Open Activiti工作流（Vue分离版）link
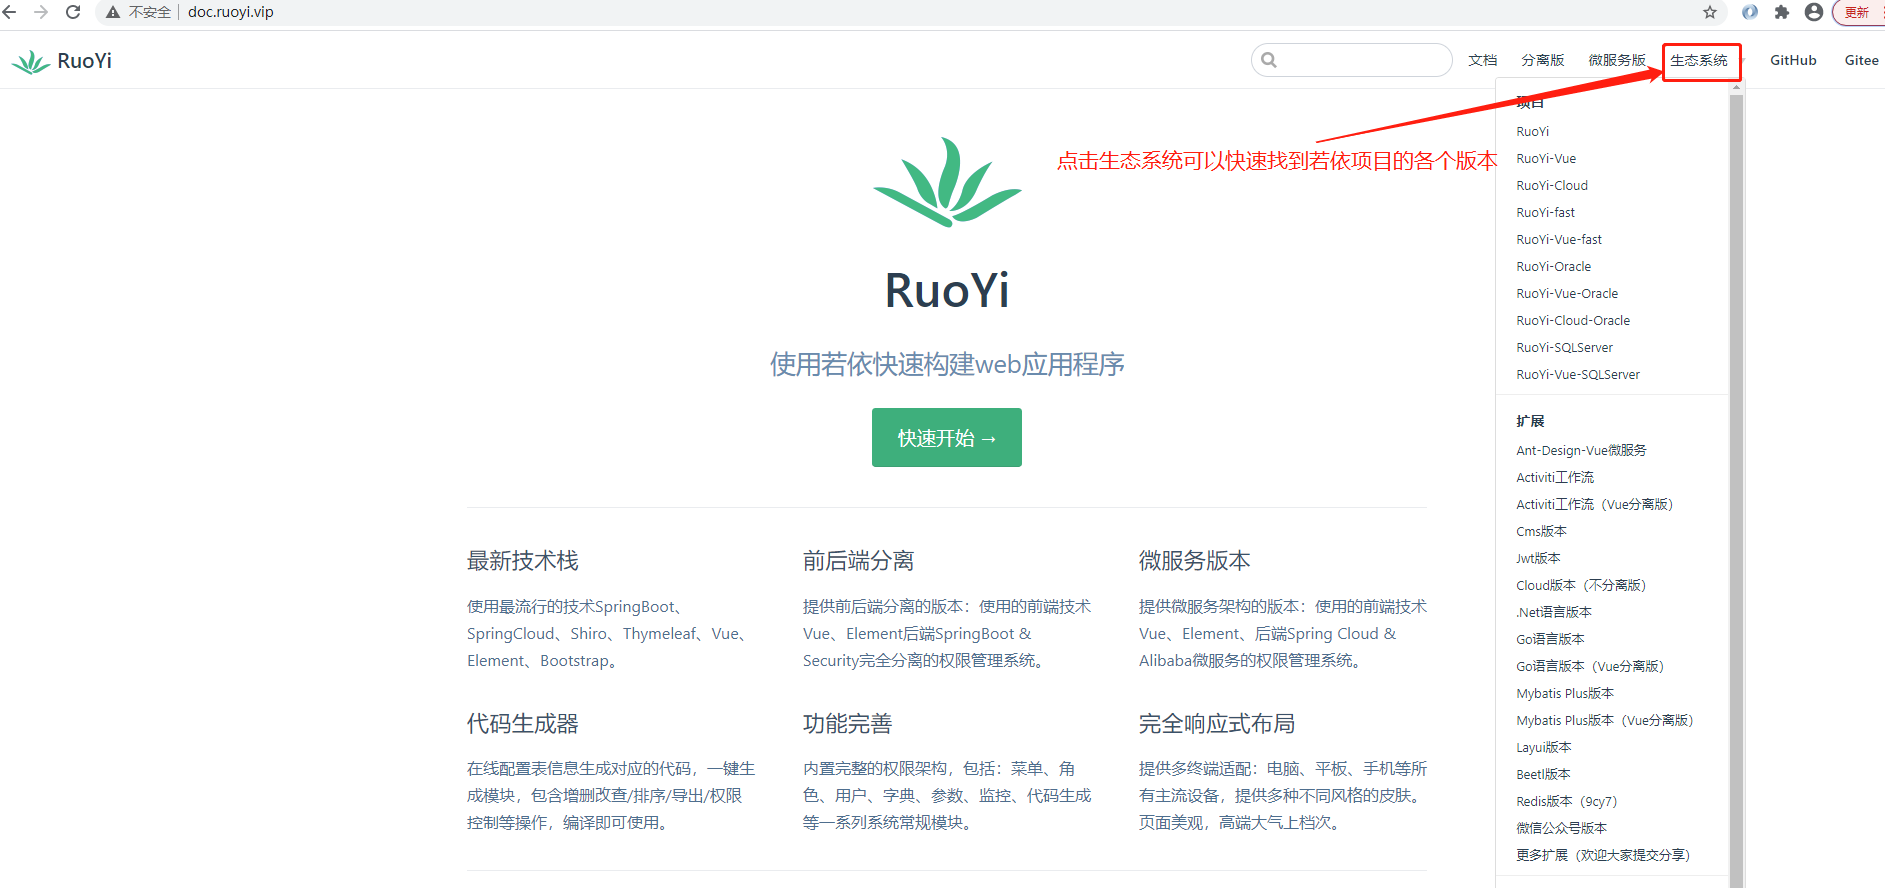 coord(1594,504)
